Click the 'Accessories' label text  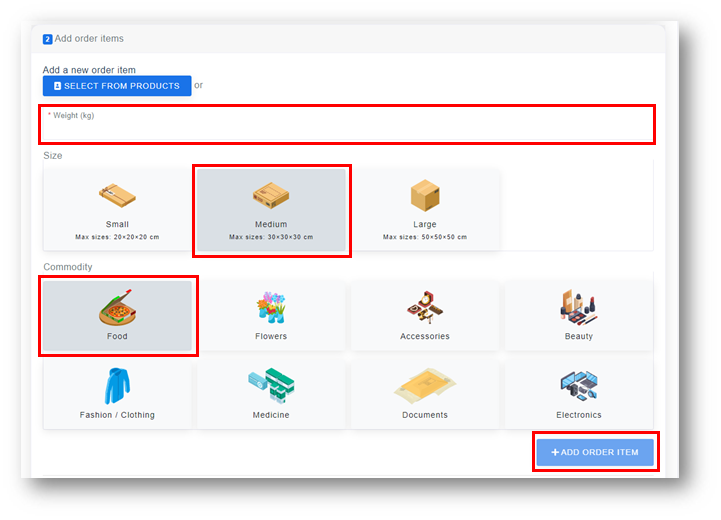click(x=425, y=336)
